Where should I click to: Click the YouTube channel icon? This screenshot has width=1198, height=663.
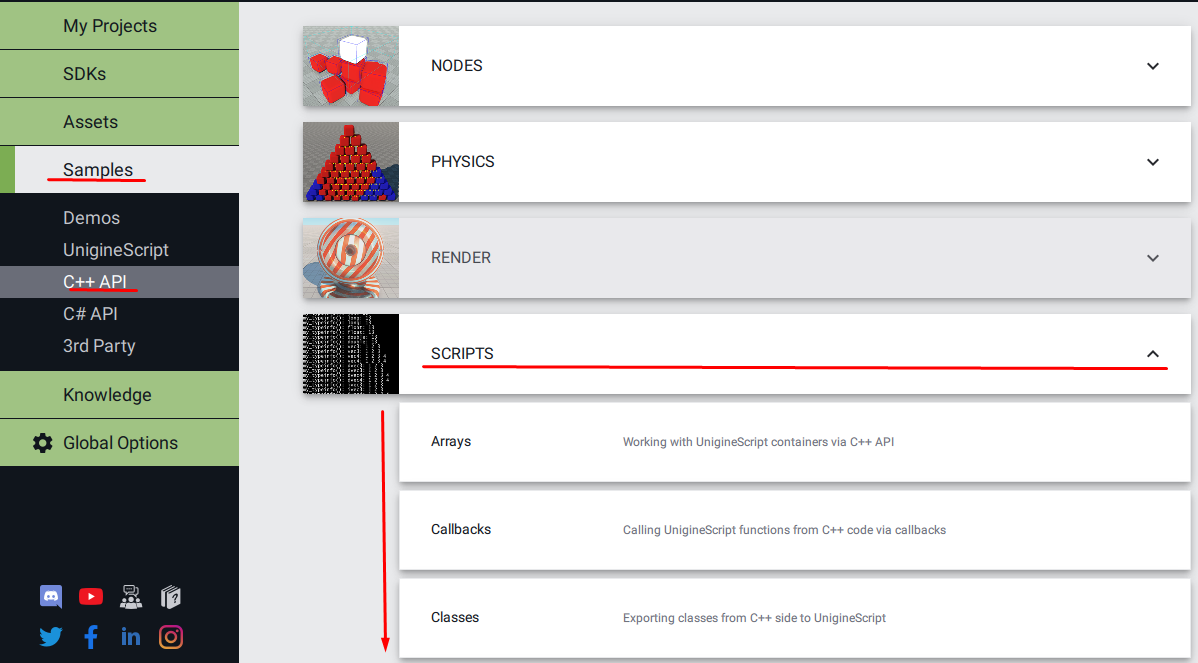coord(91,596)
